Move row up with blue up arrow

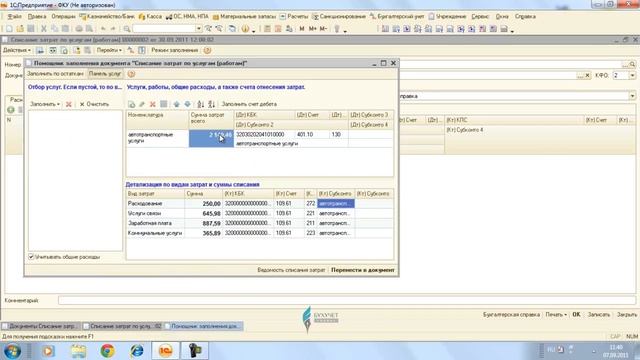pyautogui.click(x=176, y=104)
